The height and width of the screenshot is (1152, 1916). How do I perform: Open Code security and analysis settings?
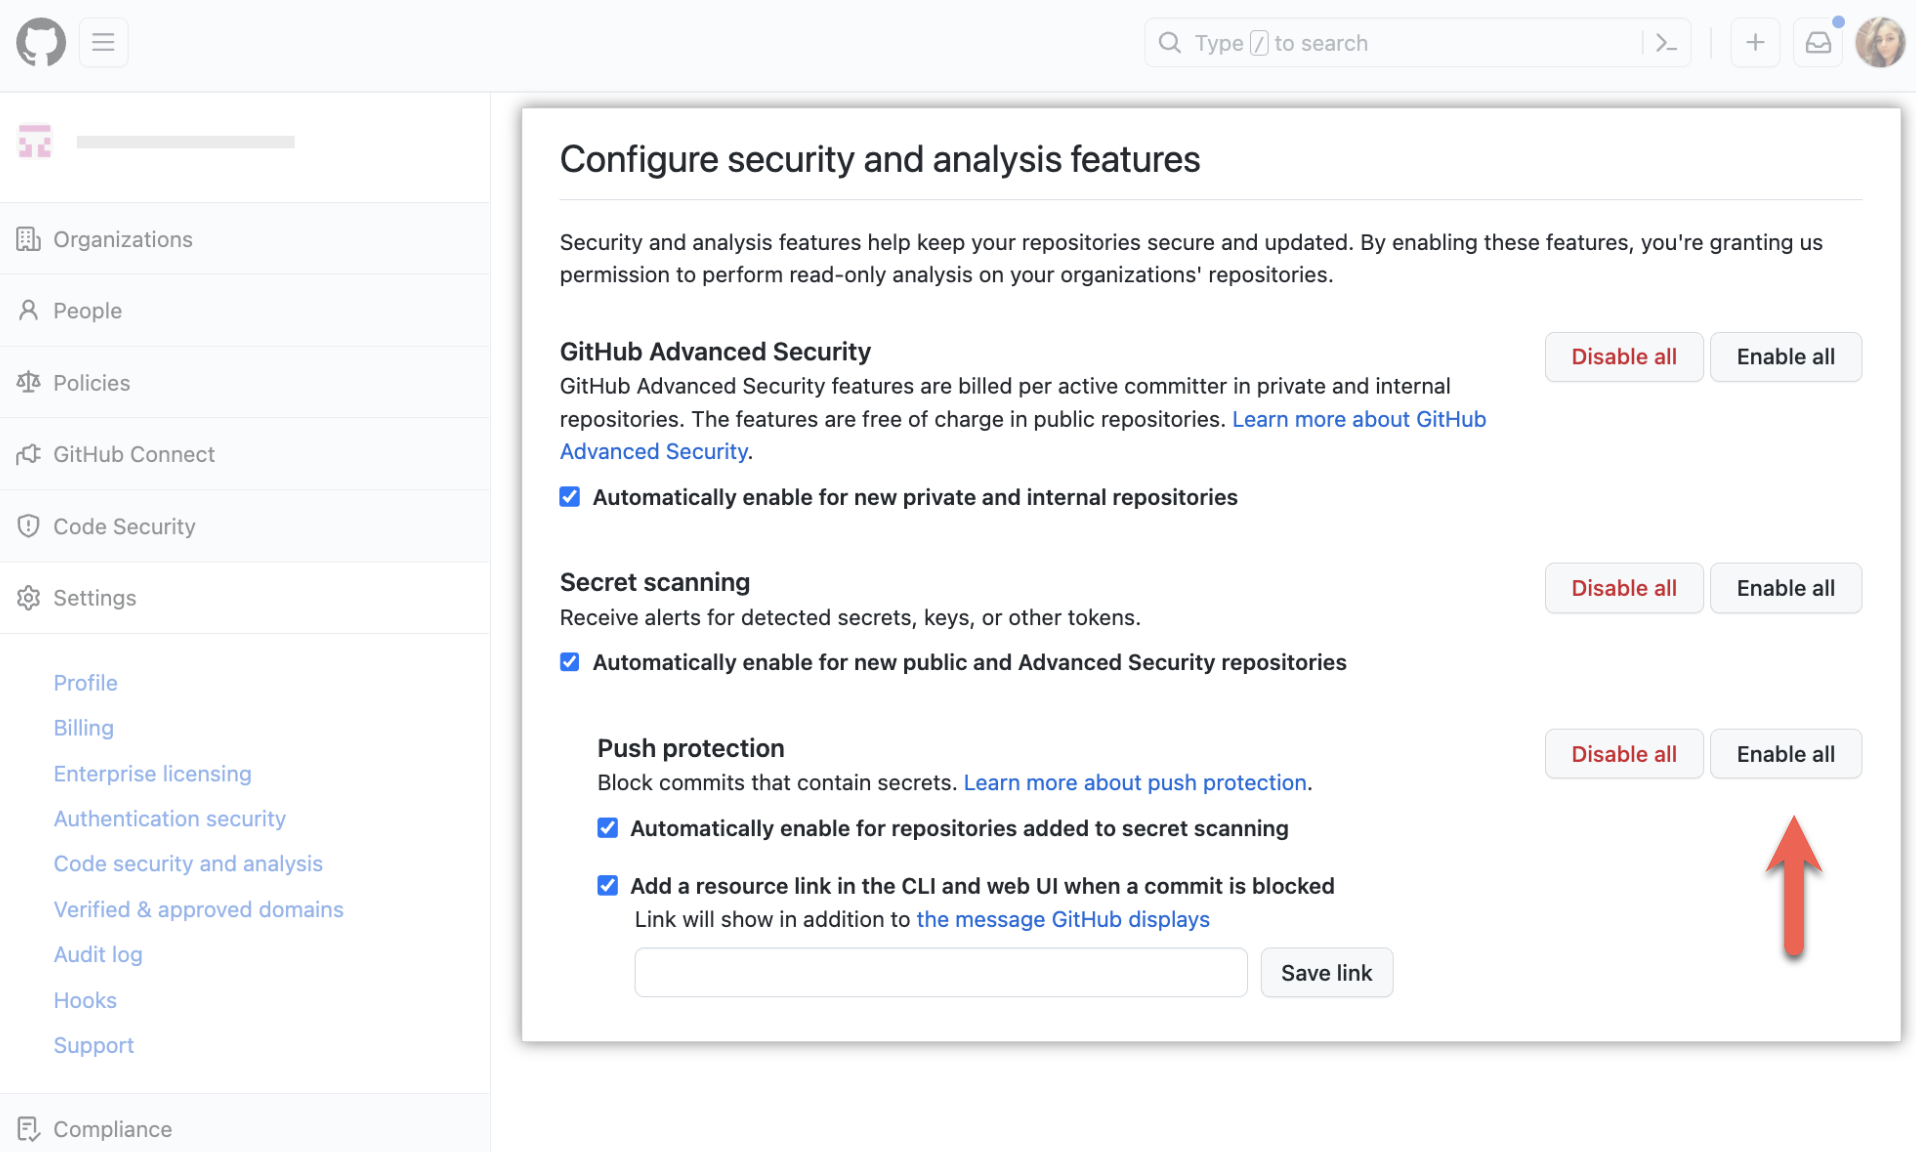point(188,863)
